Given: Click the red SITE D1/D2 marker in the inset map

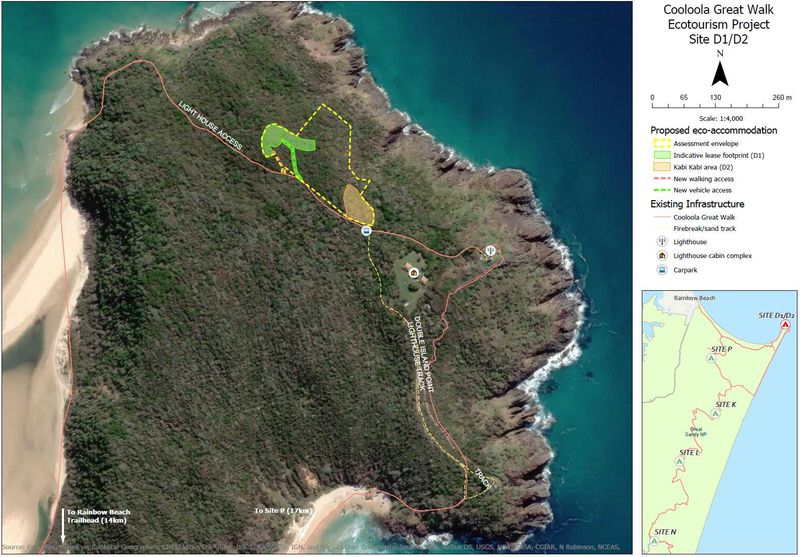Looking at the screenshot, I should pyautogui.click(x=786, y=325).
